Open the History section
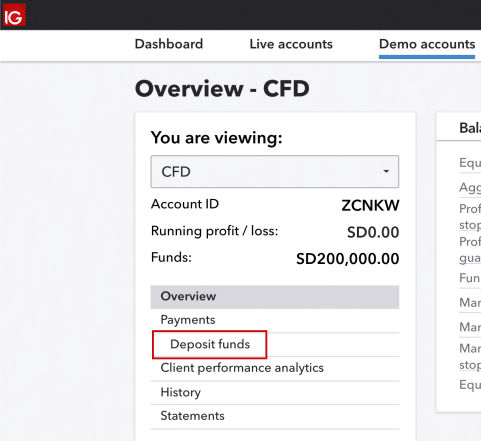Viewport: 481px width, 441px height. tap(275, 392)
